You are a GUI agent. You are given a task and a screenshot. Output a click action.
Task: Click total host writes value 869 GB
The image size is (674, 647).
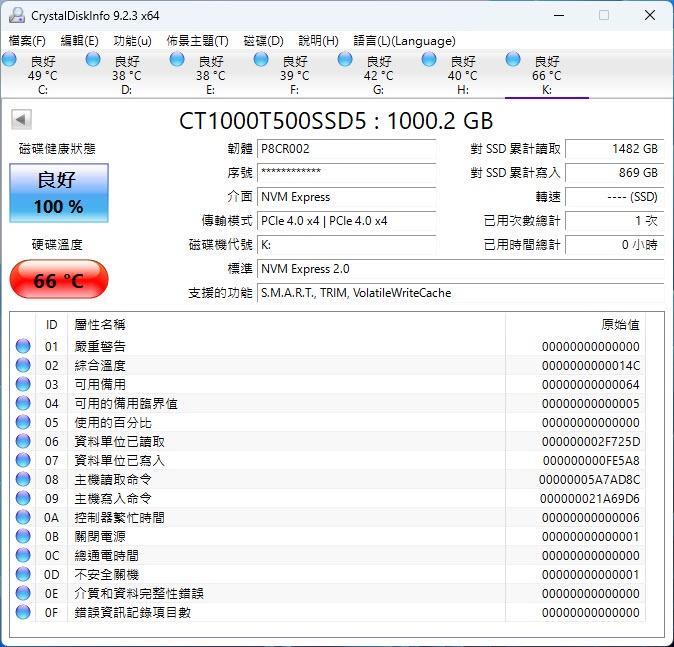point(615,173)
